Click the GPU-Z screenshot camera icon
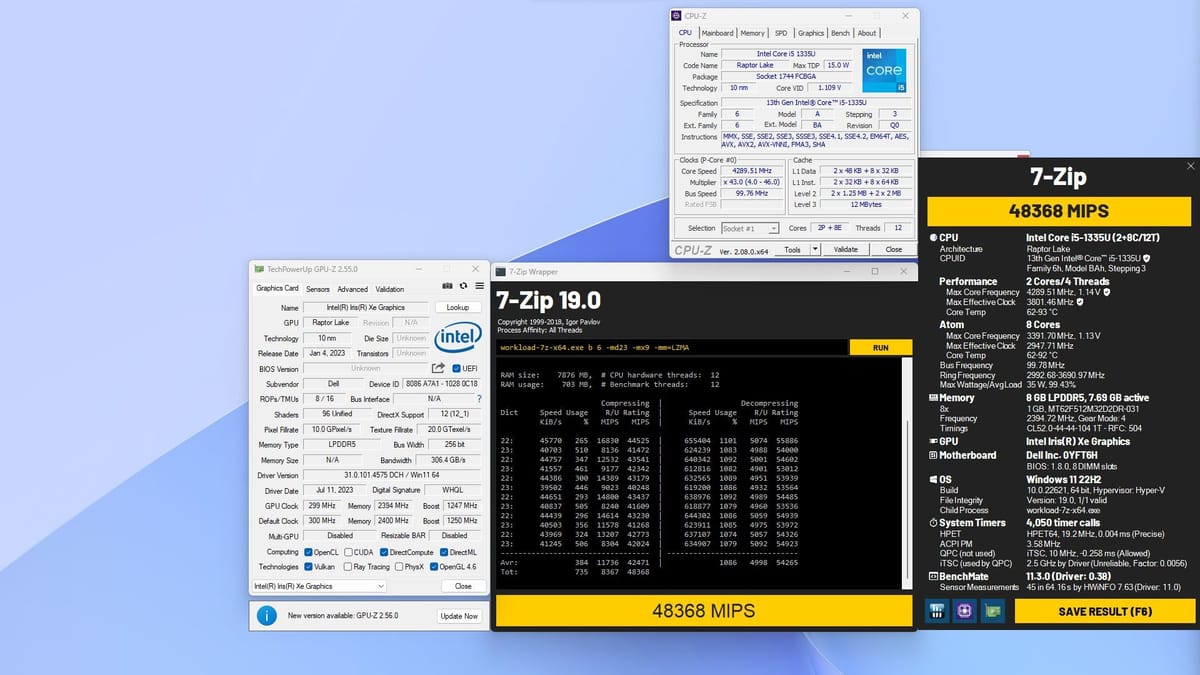 tap(447, 288)
